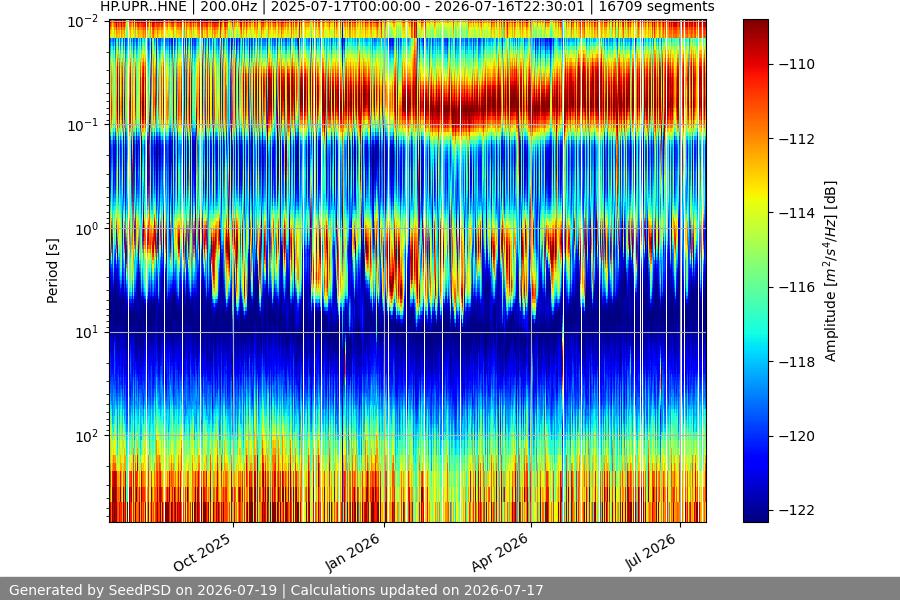Click the -122 colorbar tick label
The height and width of the screenshot is (600, 900).
(x=797, y=510)
